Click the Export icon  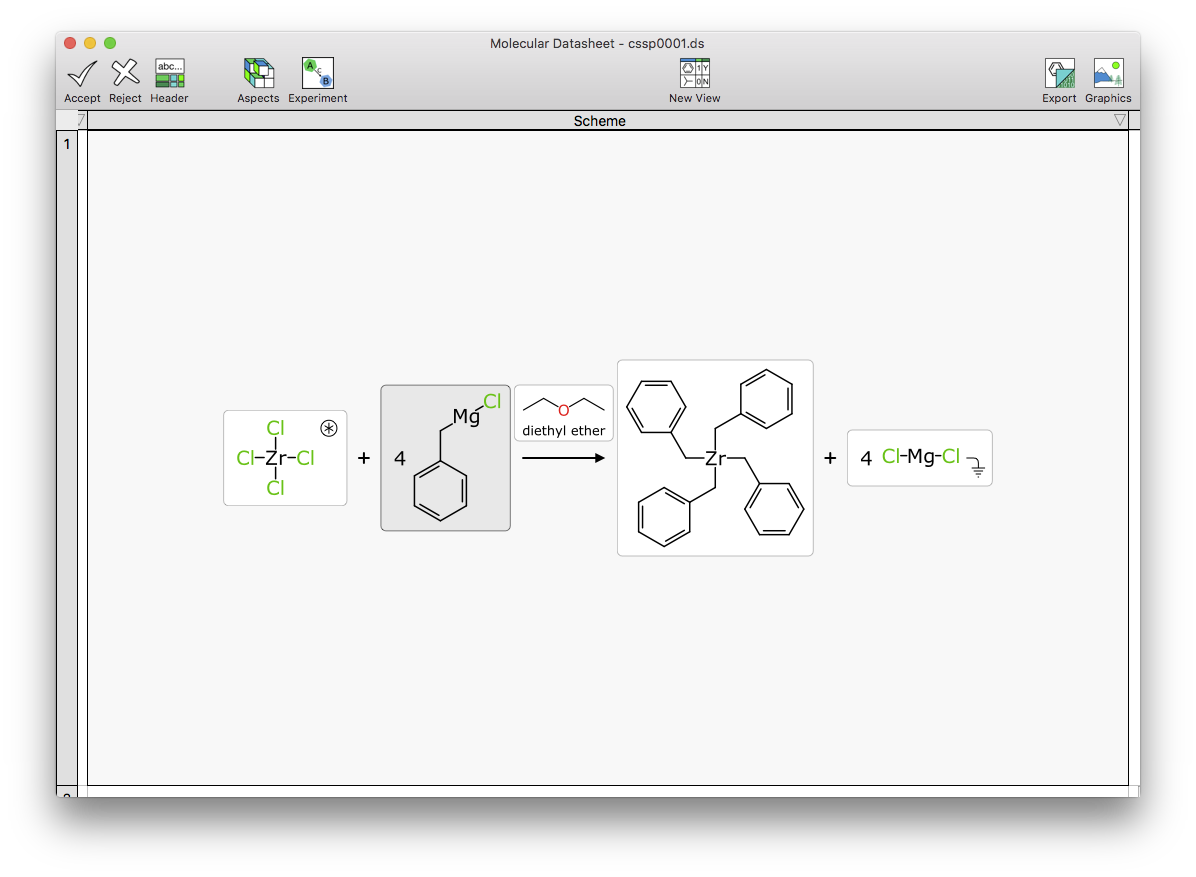point(1058,75)
